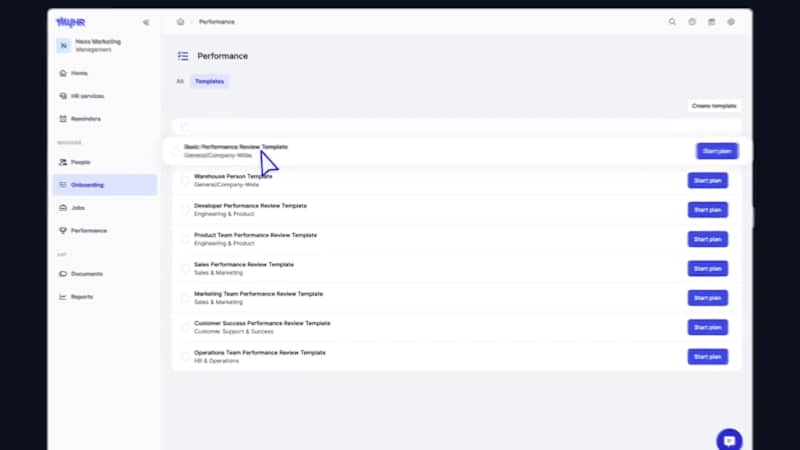The width and height of the screenshot is (800, 450).
Task: Click the Reminders icon in the sidebar
Action: [x=63, y=119]
